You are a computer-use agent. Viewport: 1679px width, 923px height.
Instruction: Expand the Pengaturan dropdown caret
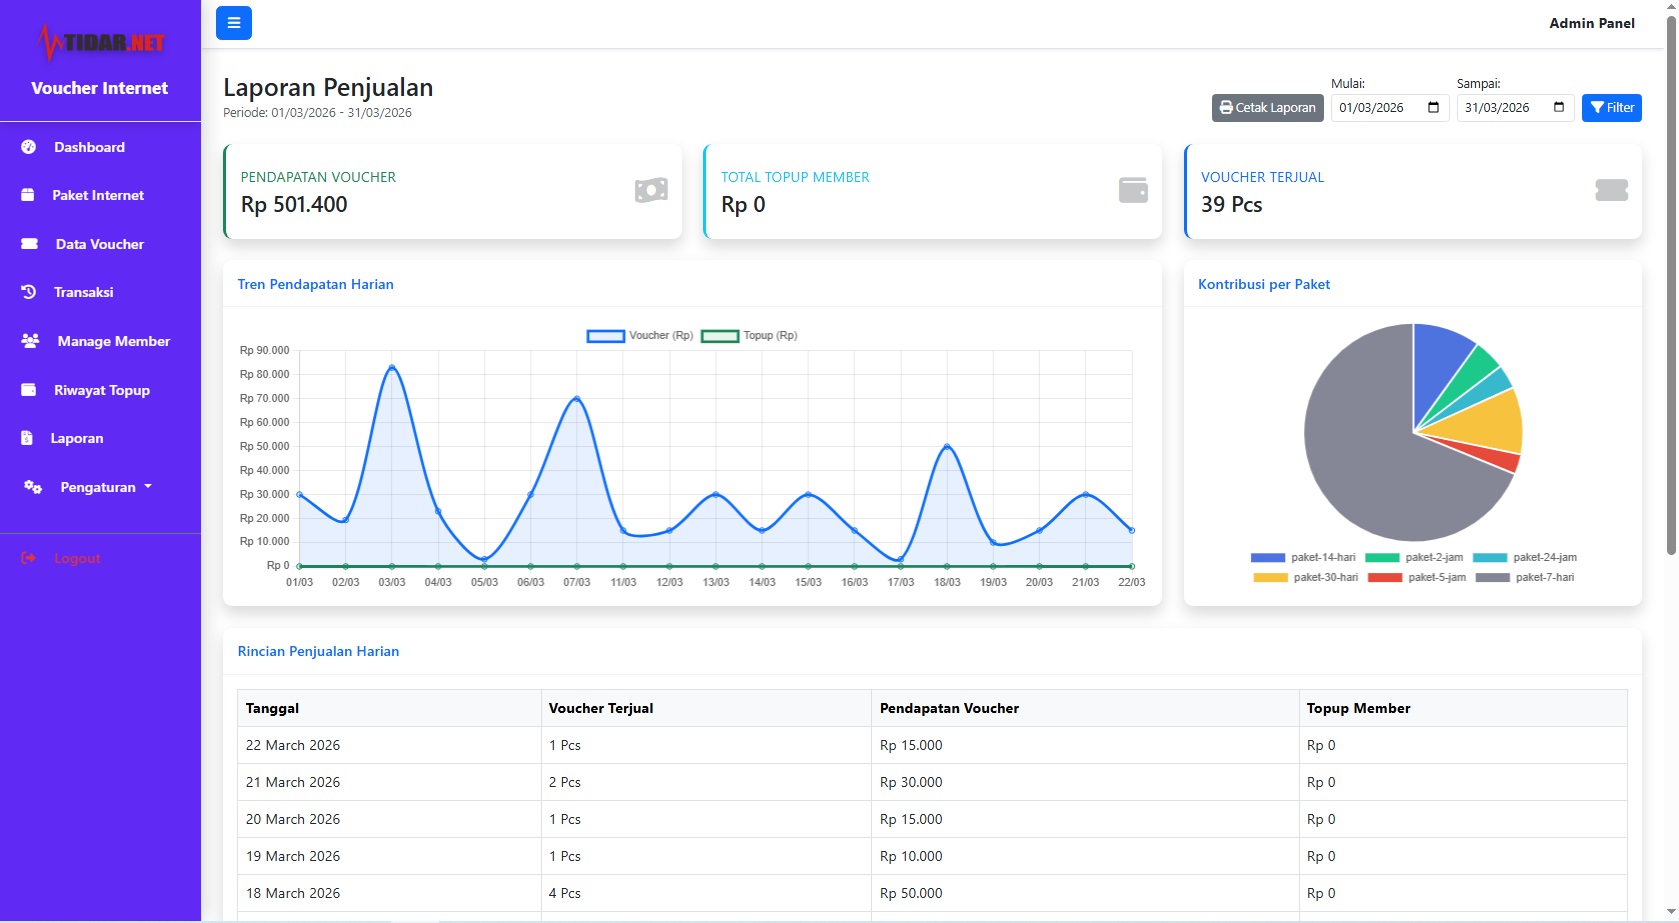(x=148, y=487)
